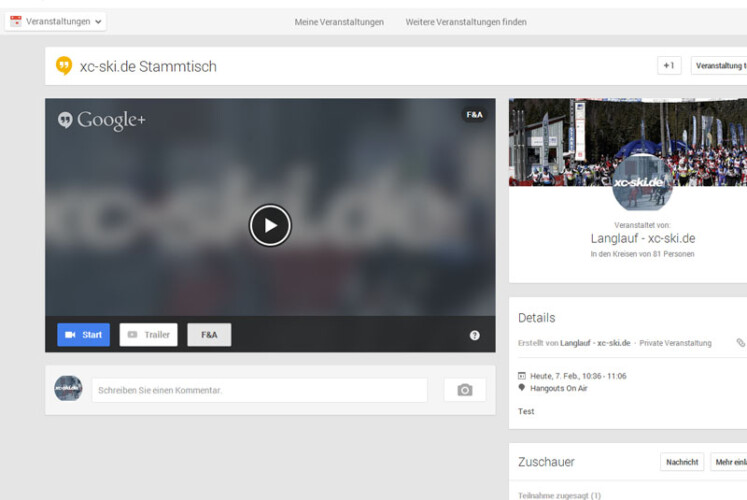Click the camera icon to add a photo

point(464,390)
